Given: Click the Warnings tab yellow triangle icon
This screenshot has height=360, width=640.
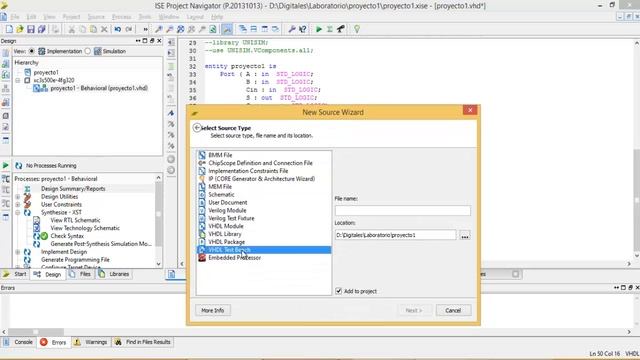Looking at the screenshot, I should [x=77, y=342].
